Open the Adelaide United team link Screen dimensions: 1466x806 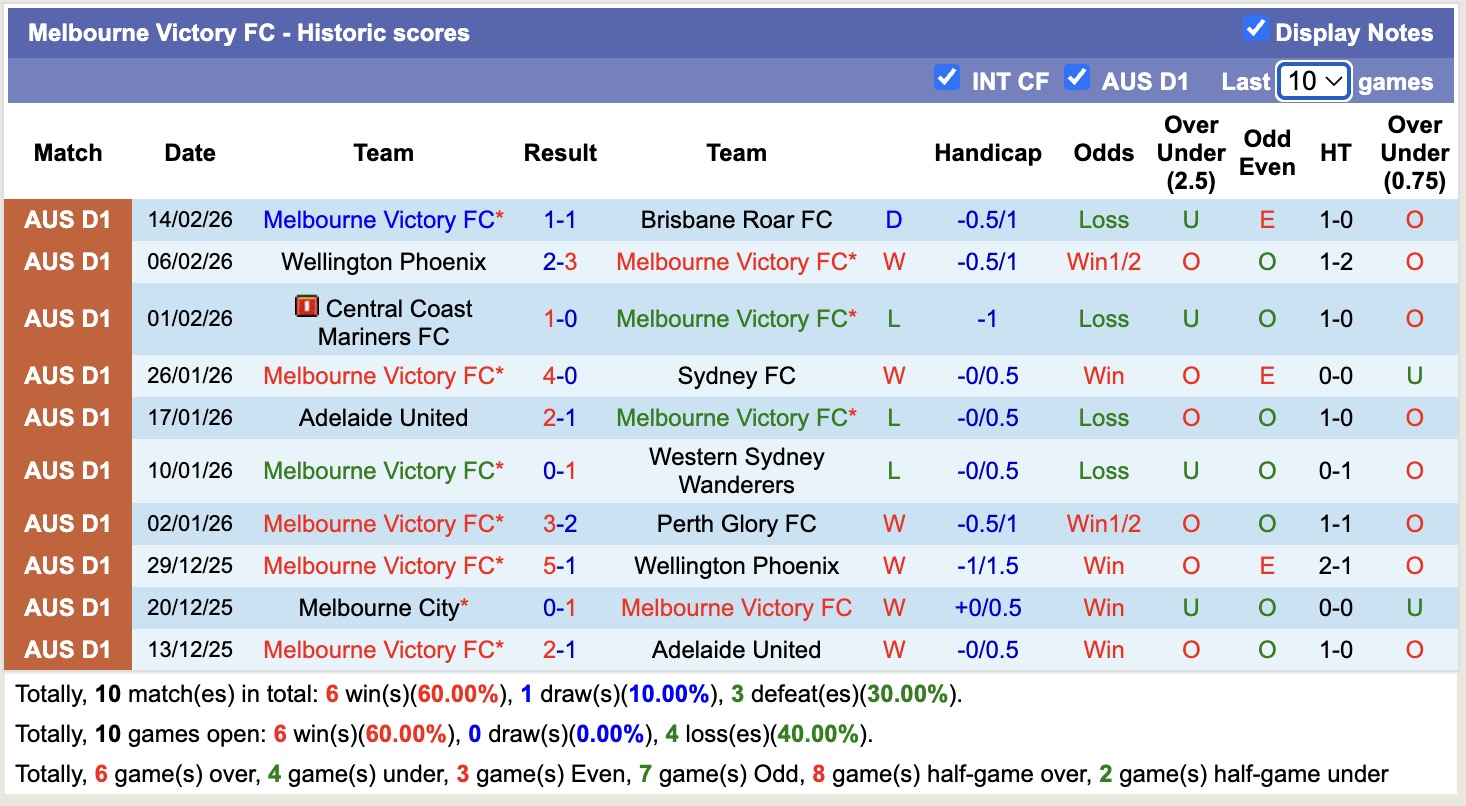[x=383, y=418]
